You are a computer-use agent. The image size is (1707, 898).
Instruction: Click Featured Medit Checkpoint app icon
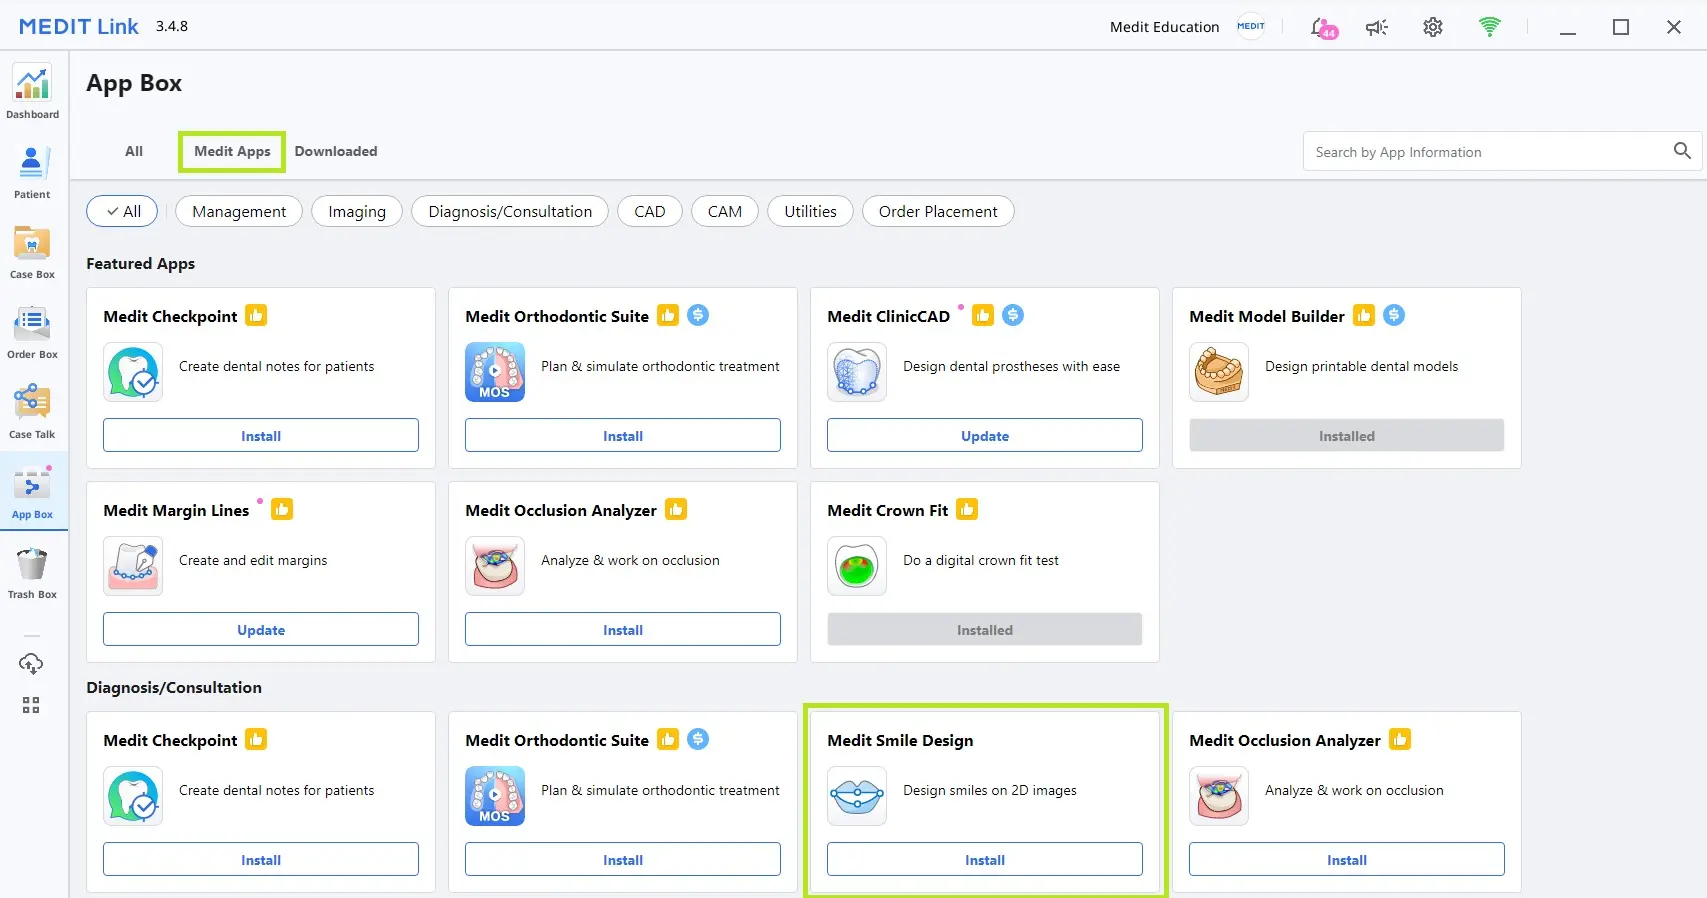(133, 372)
